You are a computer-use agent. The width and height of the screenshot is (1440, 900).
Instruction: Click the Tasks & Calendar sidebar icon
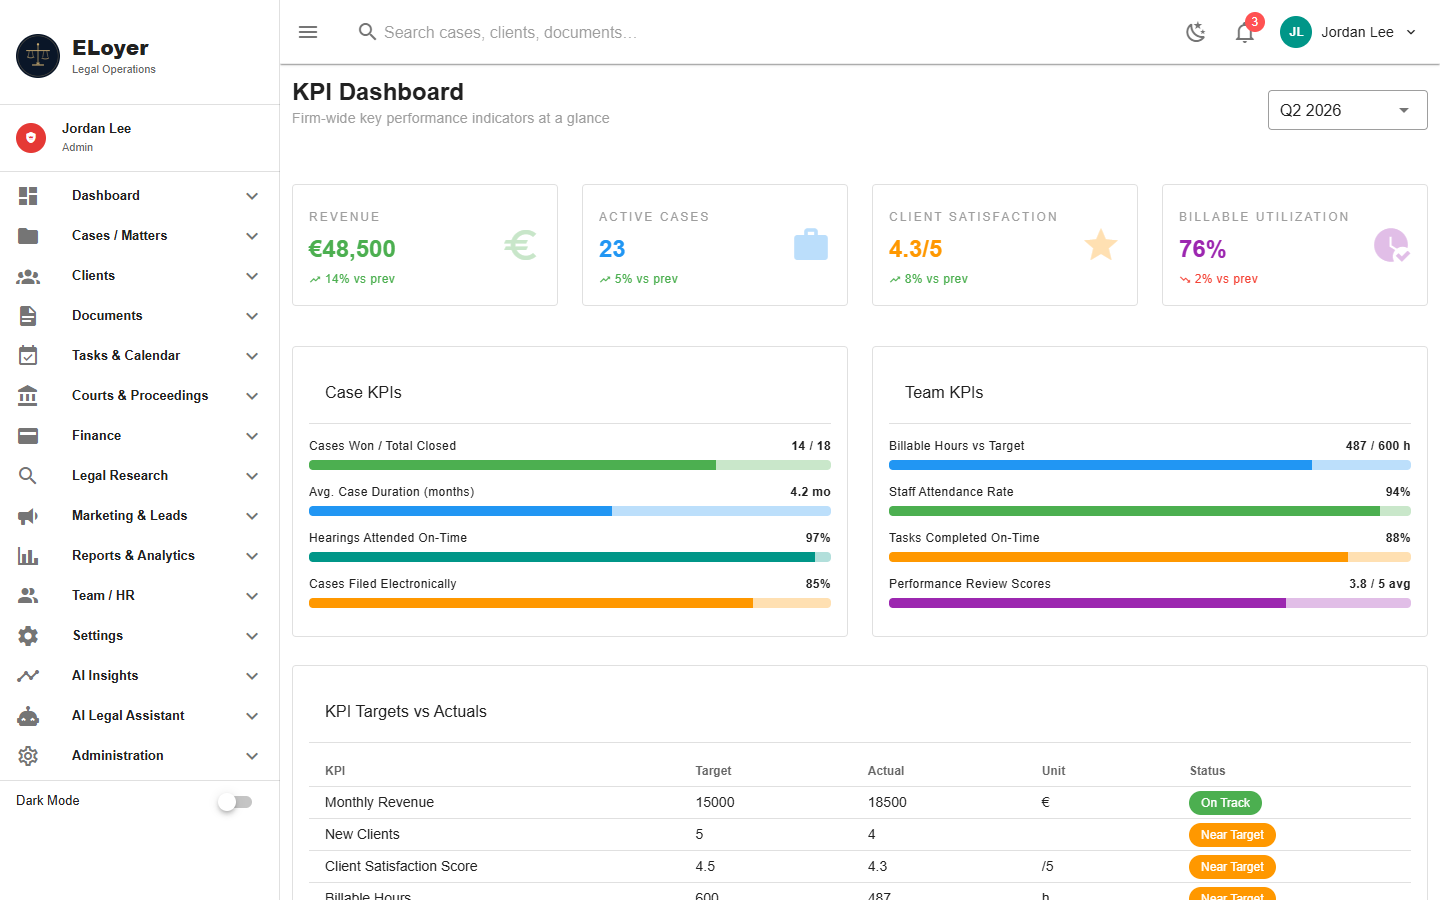pos(28,356)
